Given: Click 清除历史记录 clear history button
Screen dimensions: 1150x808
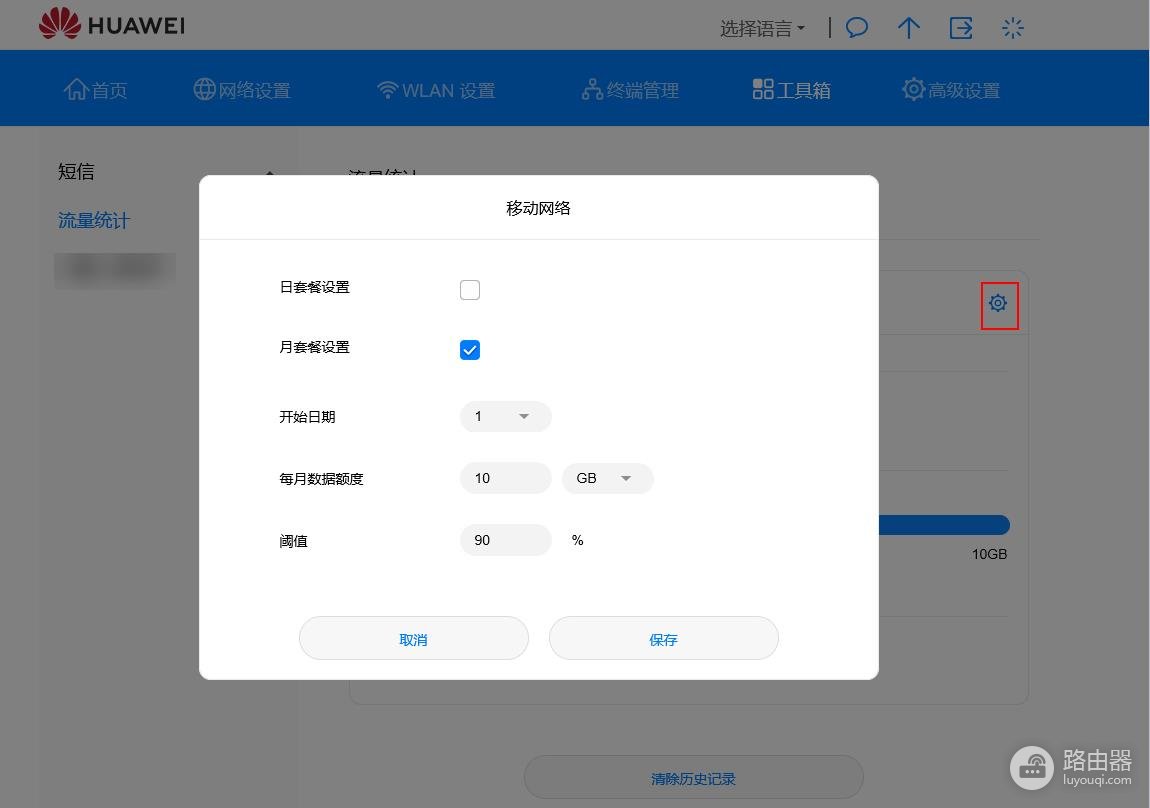Looking at the screenshot, I should click(694, 777).
